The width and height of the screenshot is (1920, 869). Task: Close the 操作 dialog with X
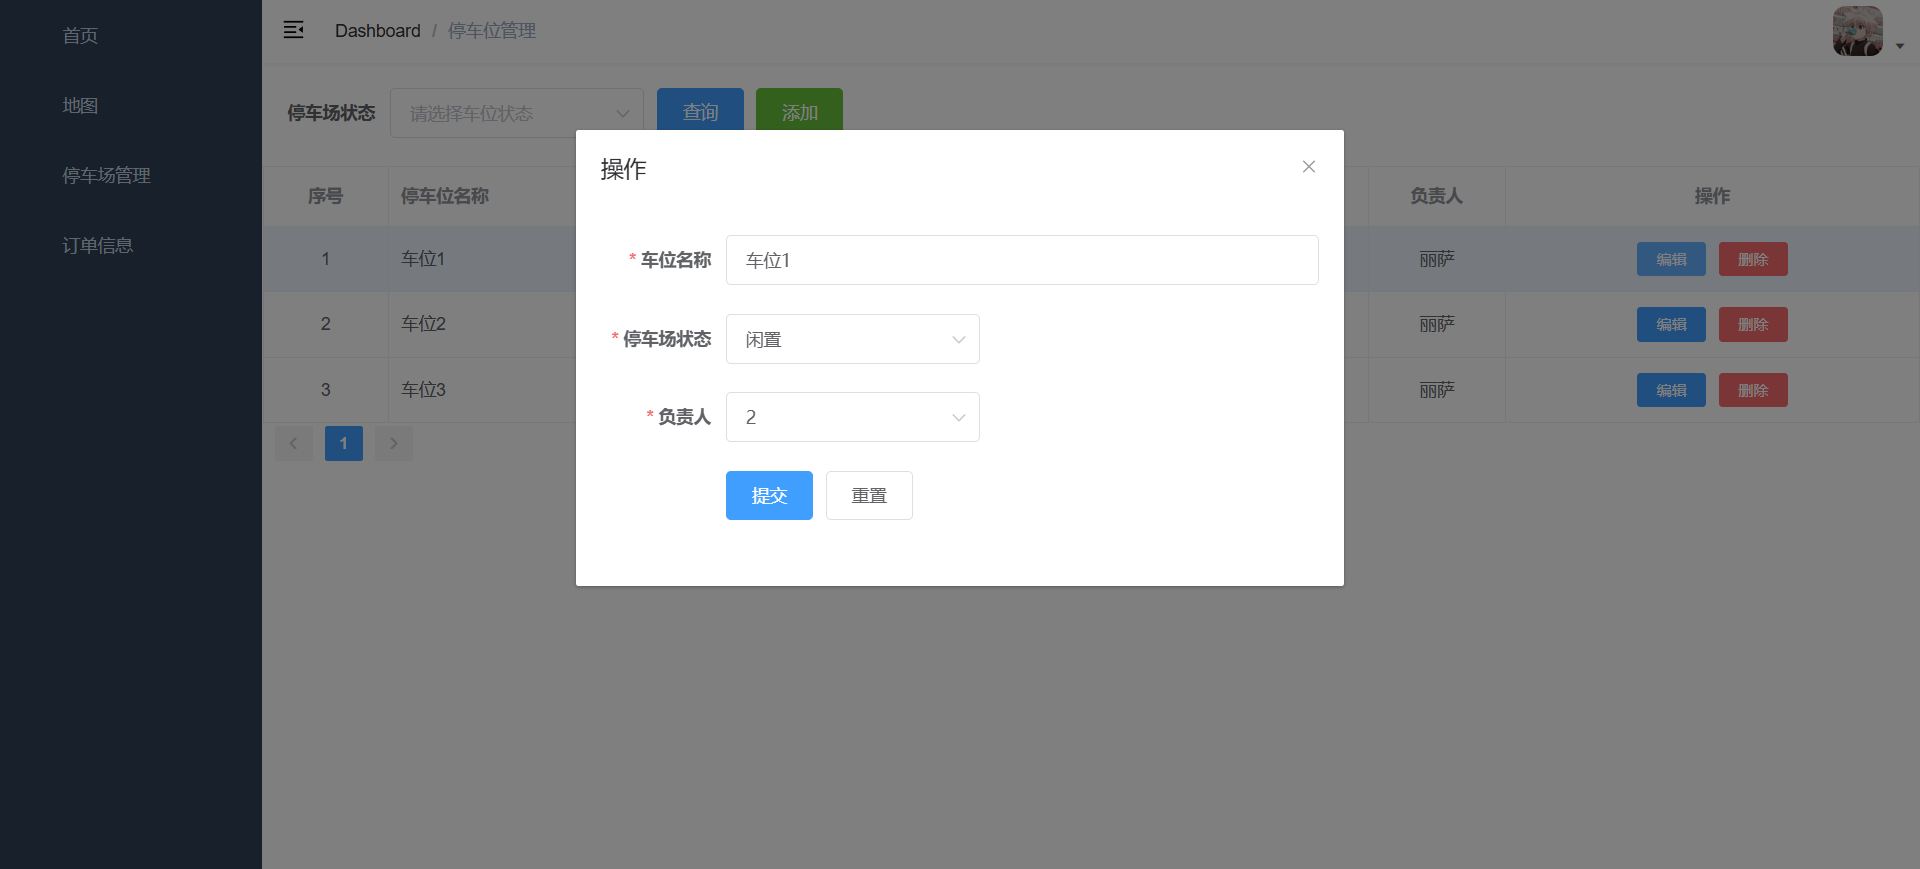(1308, 167)
